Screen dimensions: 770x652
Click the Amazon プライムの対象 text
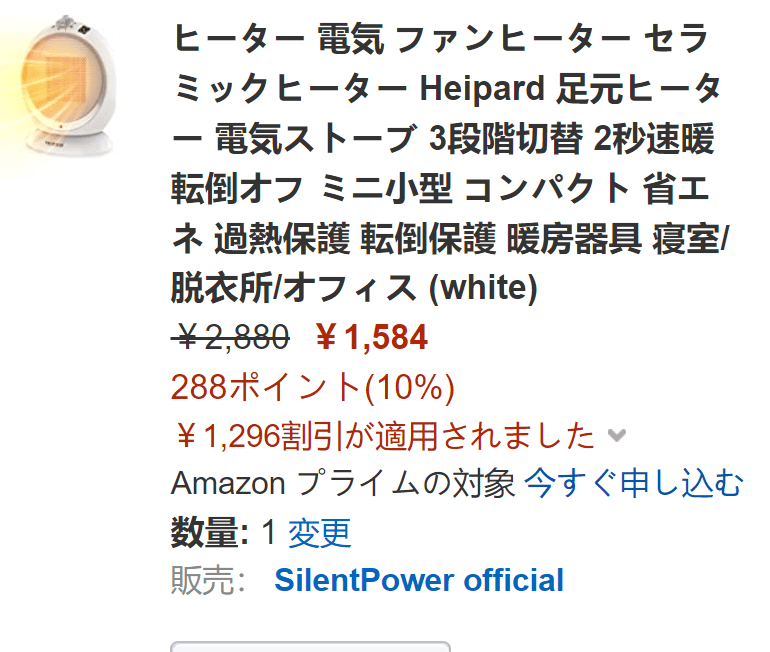(343, 484)
